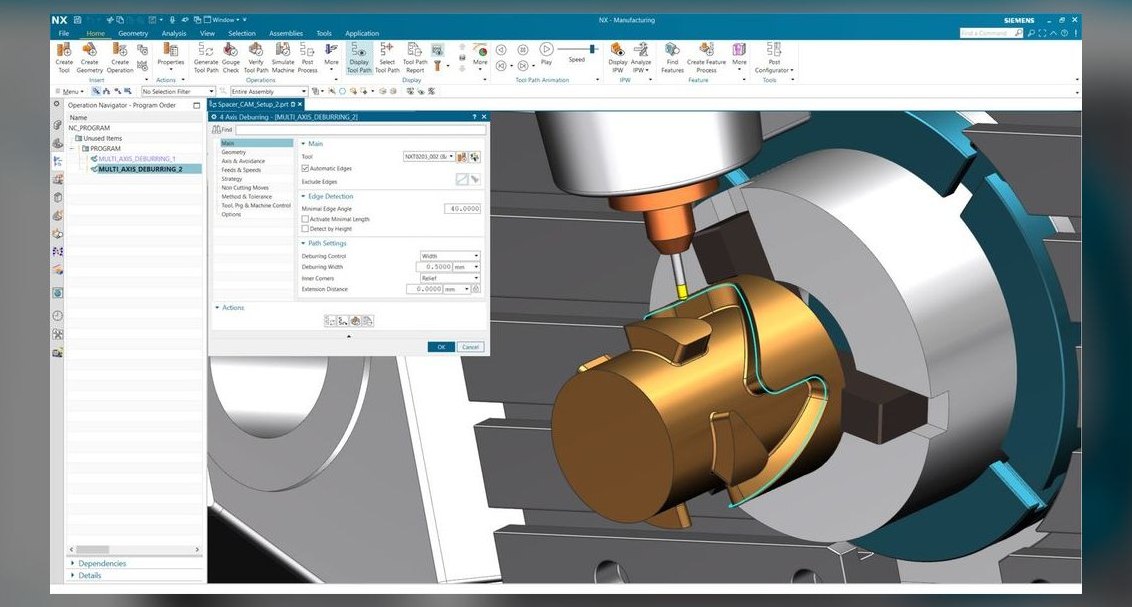This screenshot has height=607, width=1132.
Task: Open the Deburring Width units dropdown
Action: (x=467, y=267)
